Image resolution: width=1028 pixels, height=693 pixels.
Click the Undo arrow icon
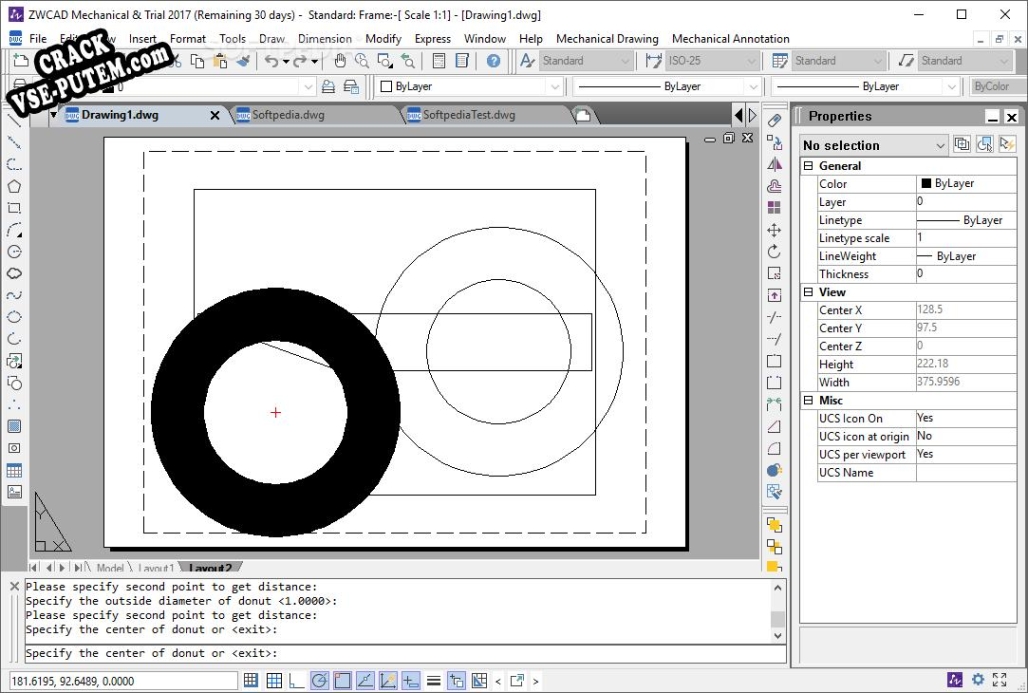click(271, 61)
